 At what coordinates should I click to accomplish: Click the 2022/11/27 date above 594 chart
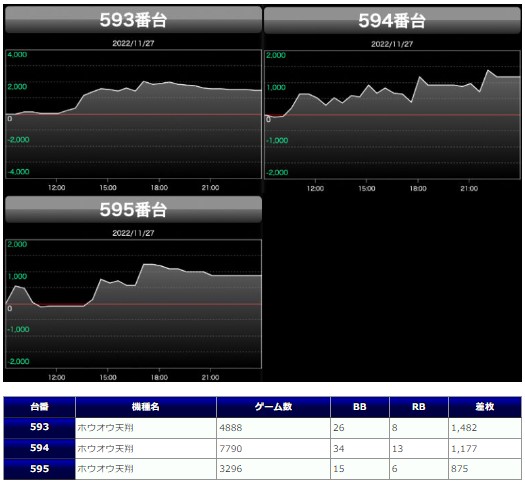tap(392, 44)
